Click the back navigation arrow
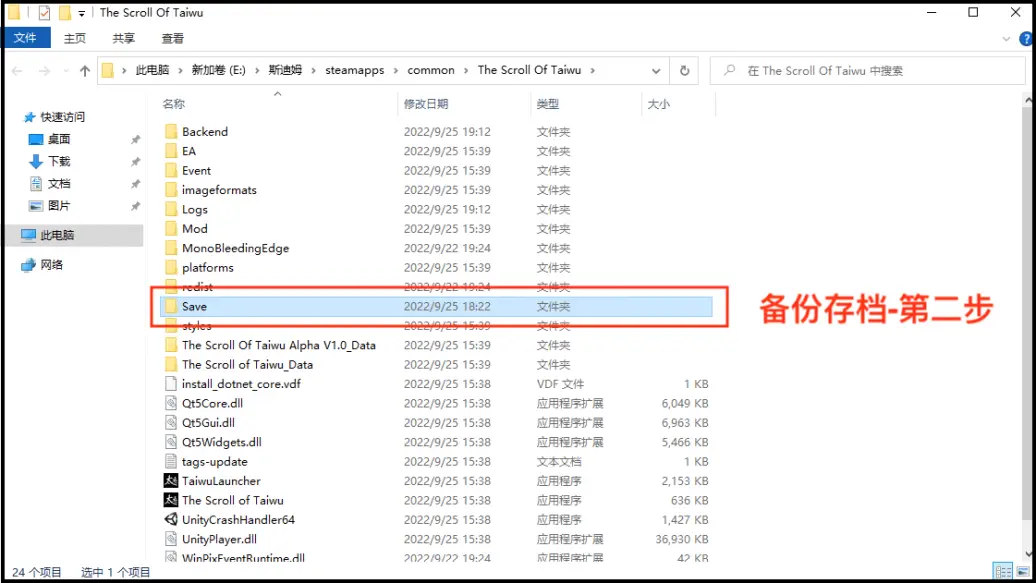Image resolution: width=1036 pixels, height=583 pixels. pos(18,71)
